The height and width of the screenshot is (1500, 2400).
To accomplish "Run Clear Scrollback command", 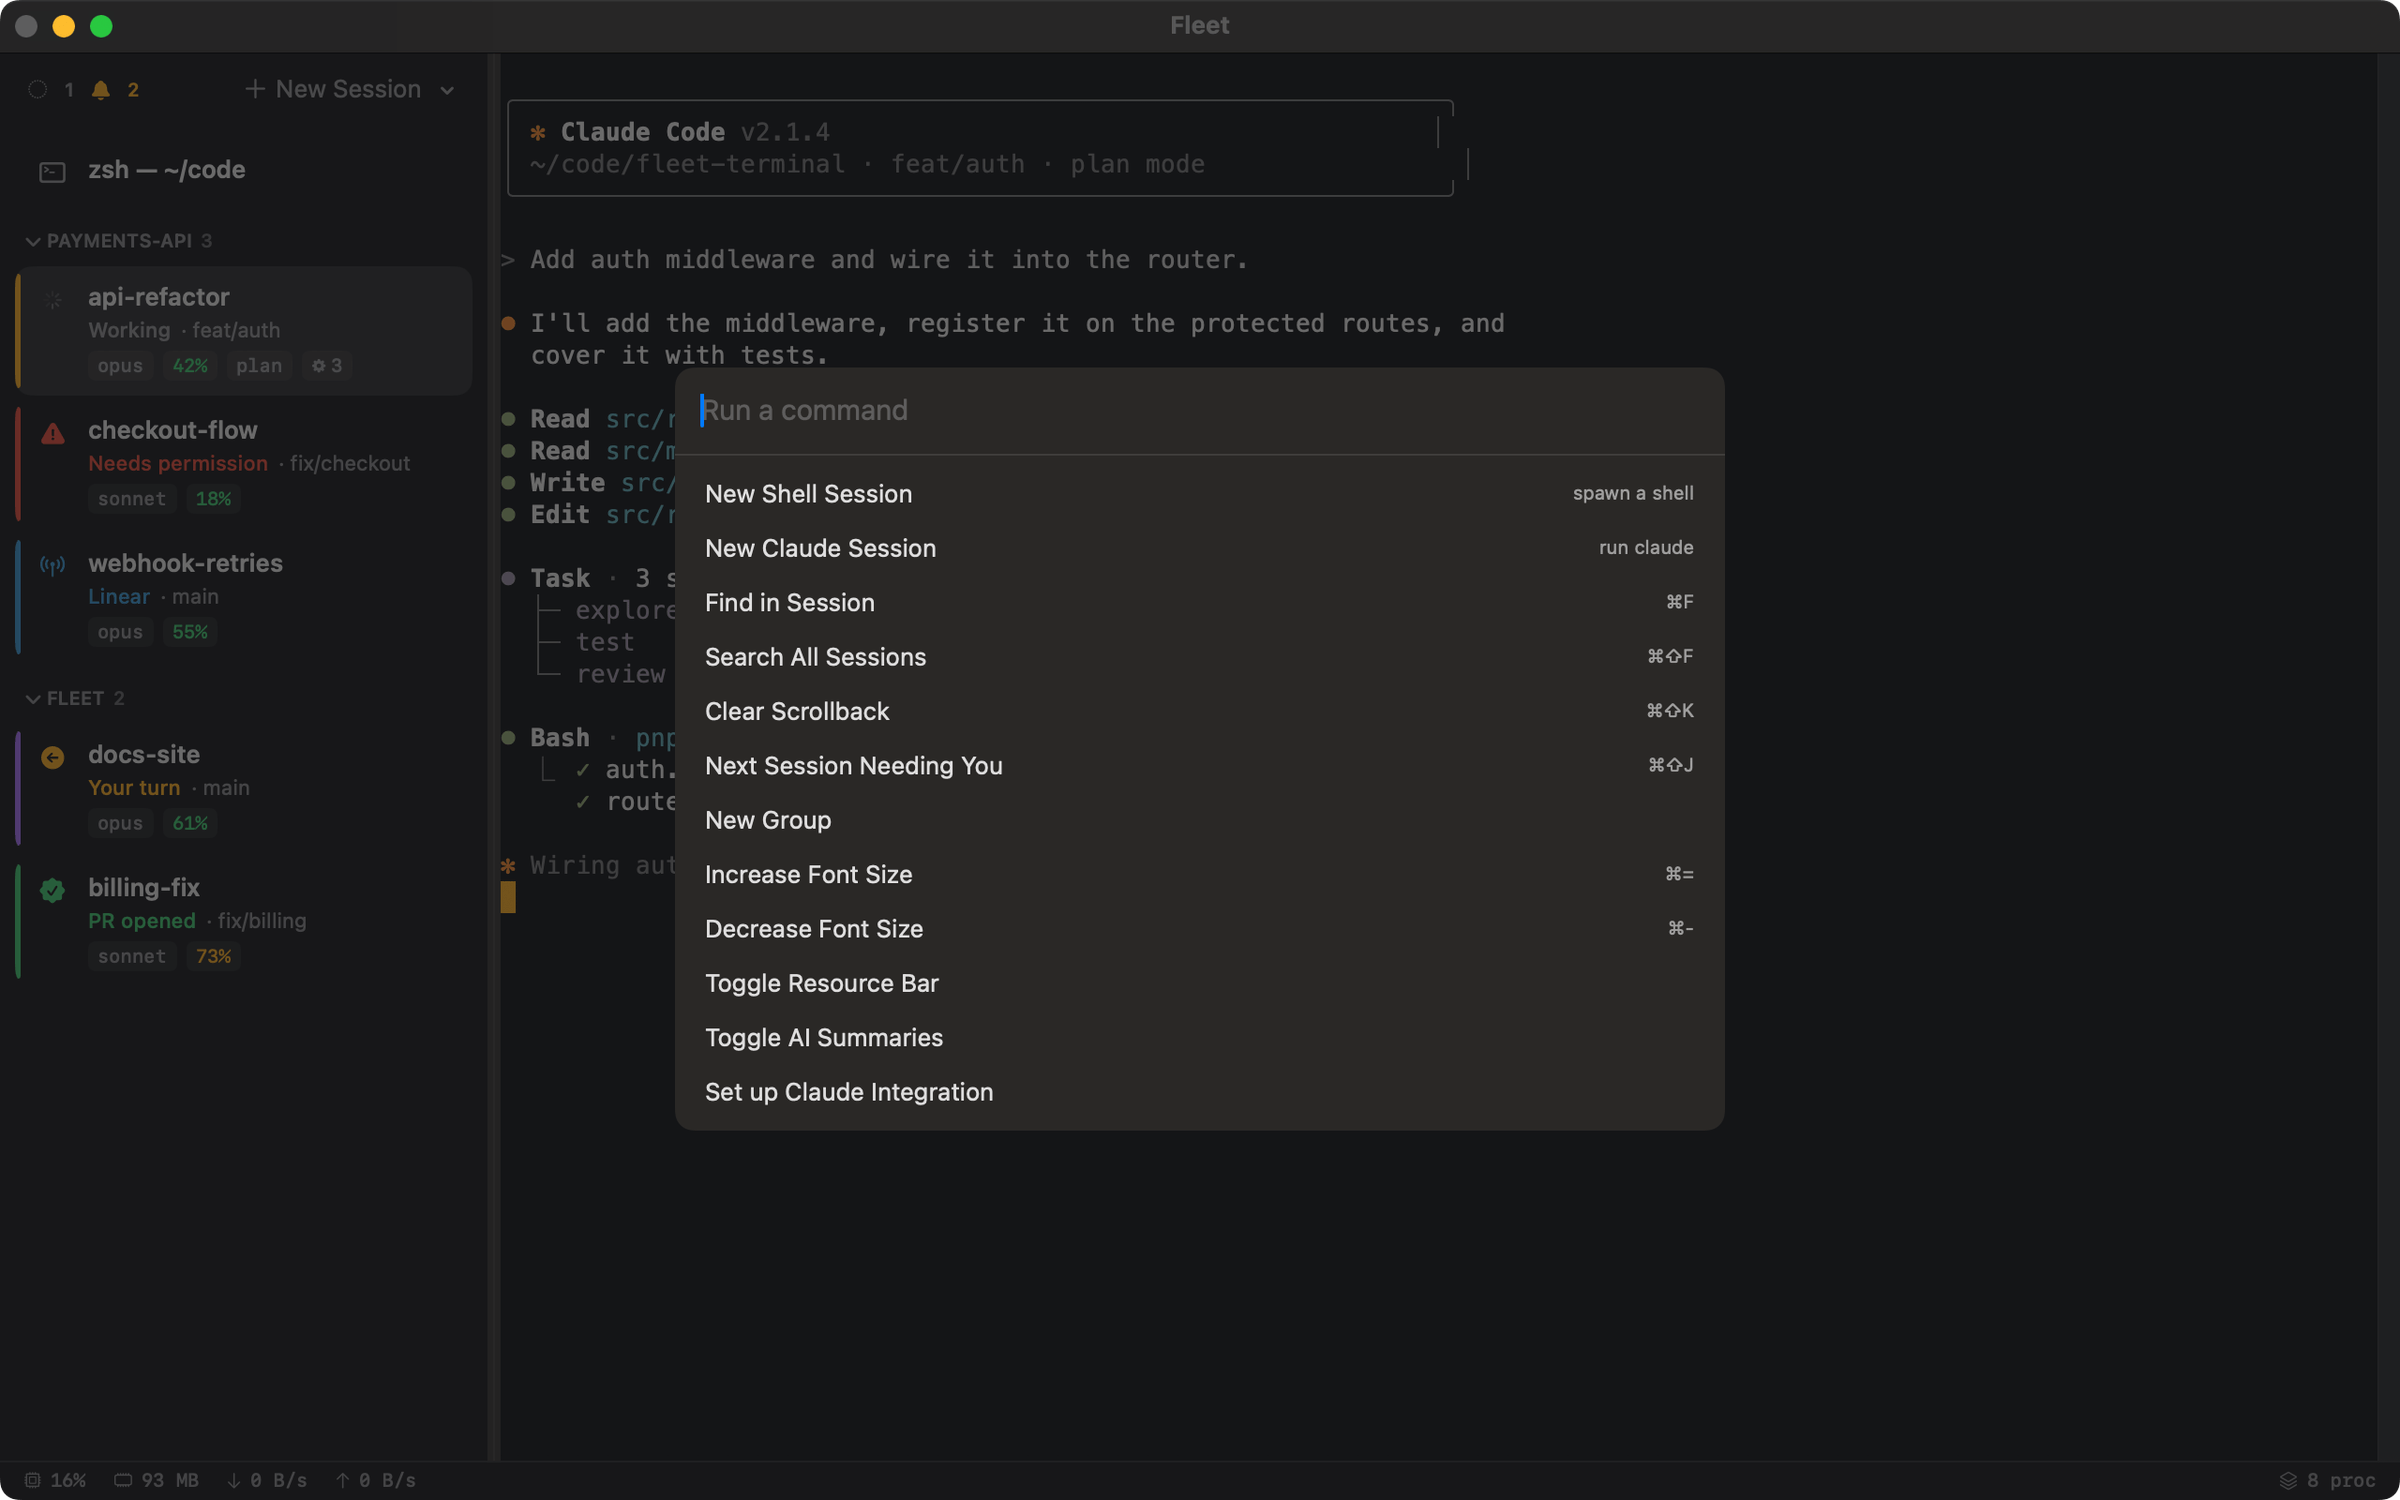I will point(1199,711).
